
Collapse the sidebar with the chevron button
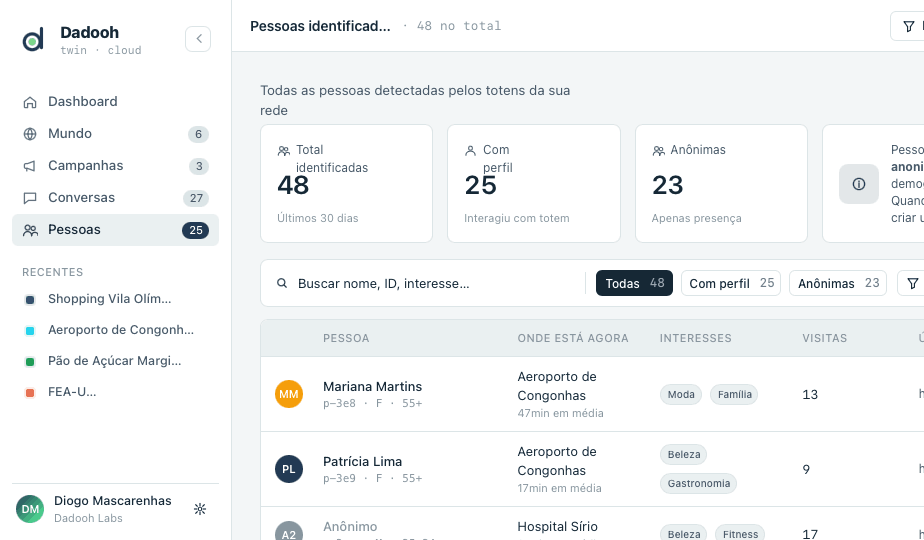pos(198,39)
